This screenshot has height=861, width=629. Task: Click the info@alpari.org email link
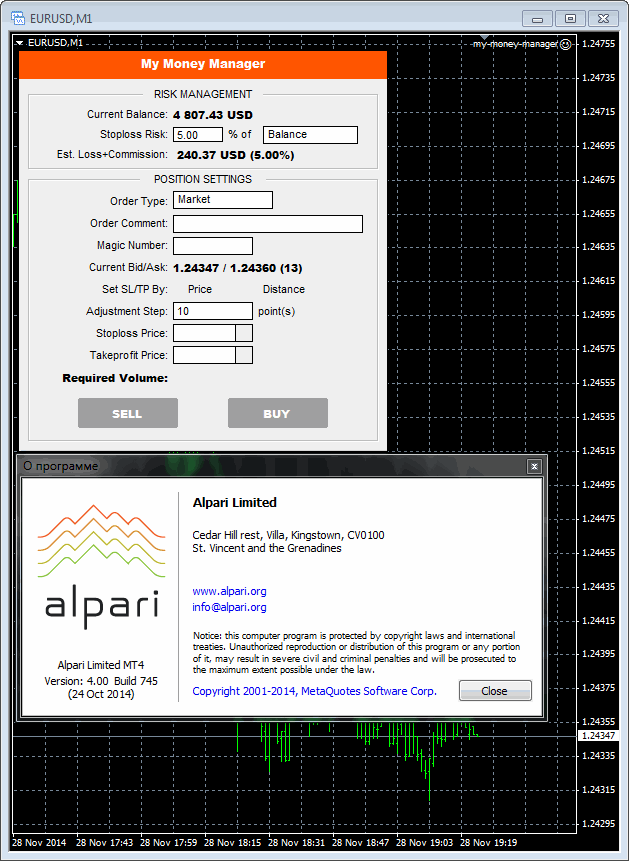pyautogui.click(x=230, y=607)
